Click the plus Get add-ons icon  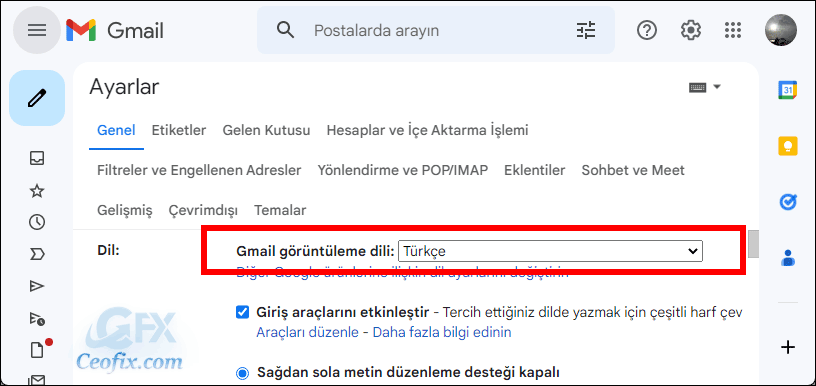coord(788,347)
